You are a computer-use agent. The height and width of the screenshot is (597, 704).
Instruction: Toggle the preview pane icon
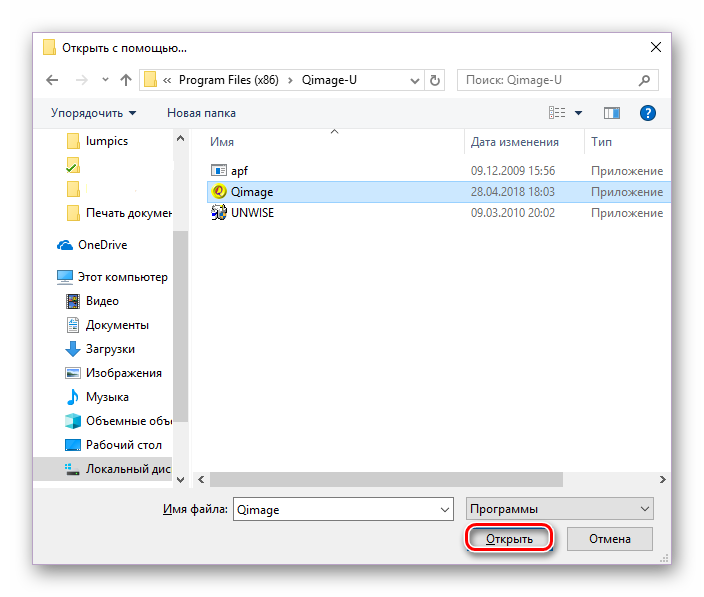pyautogui.click(x=612, y=113)
